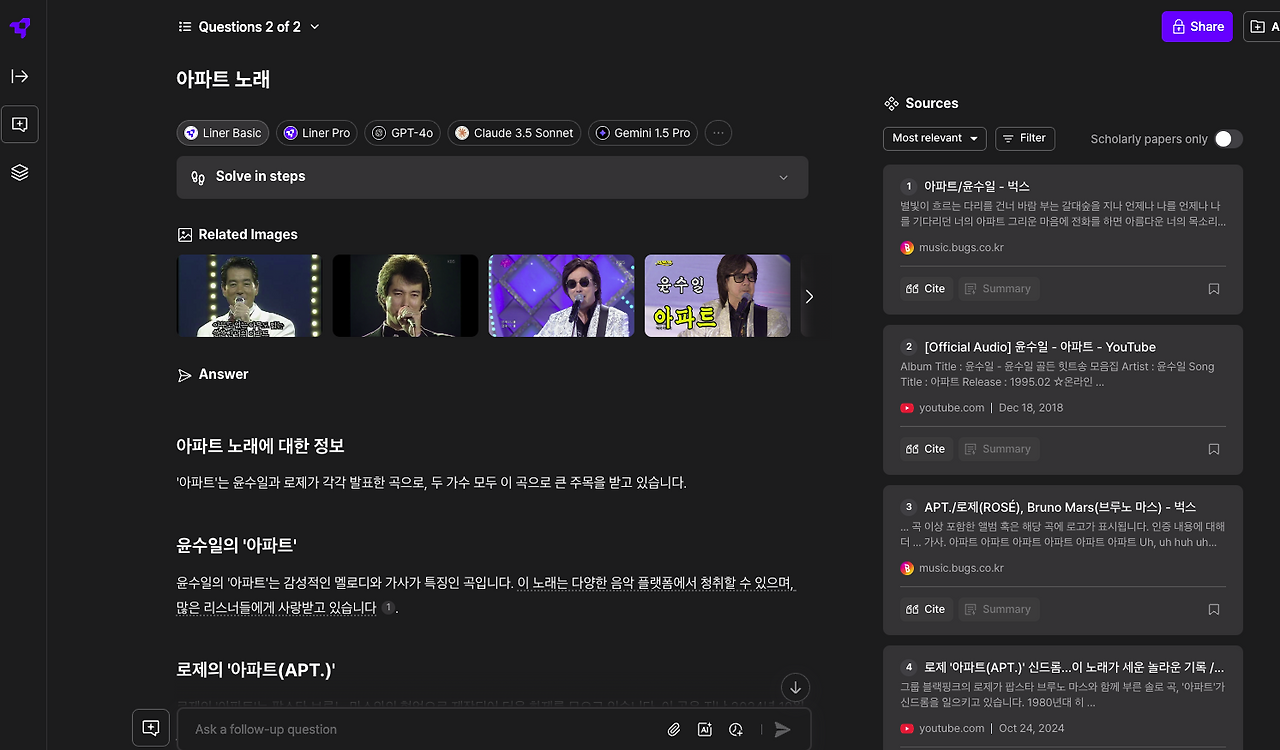This screenshot has width=1280, height=750.
Task: Open the Questions 2 of 2 dropdown
Action: 248,26
